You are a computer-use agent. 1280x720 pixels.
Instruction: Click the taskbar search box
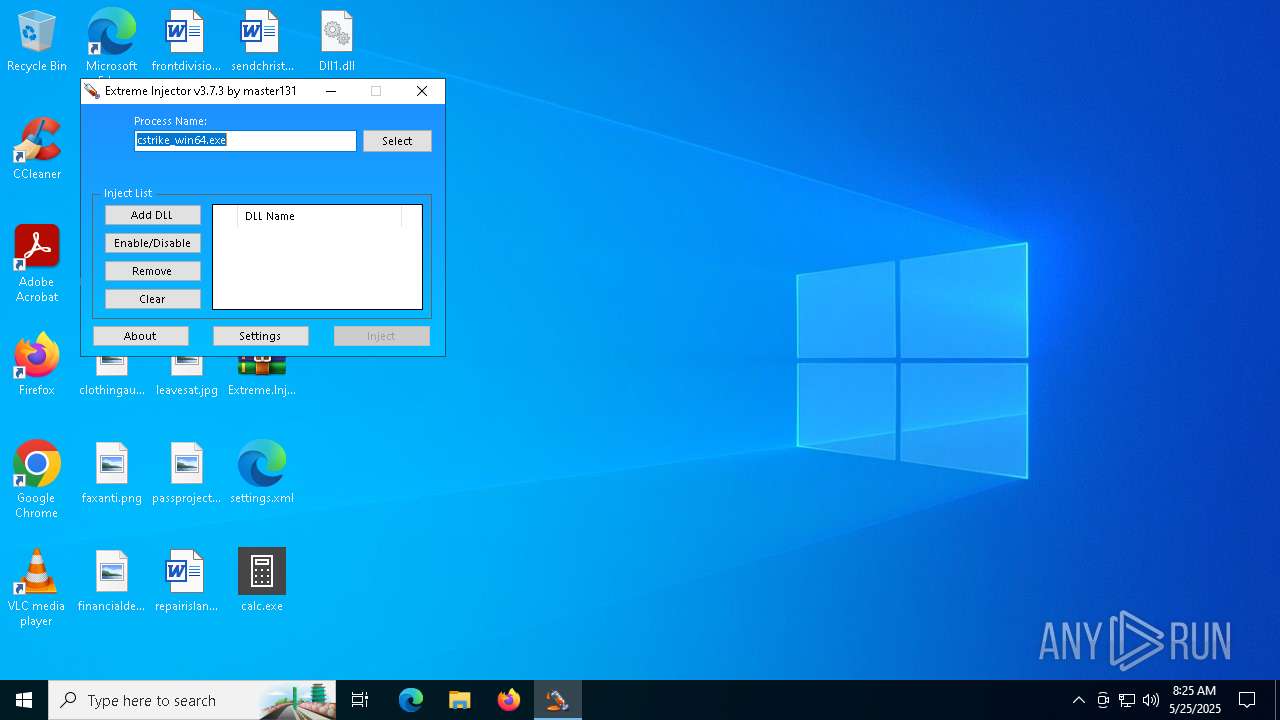192,700
